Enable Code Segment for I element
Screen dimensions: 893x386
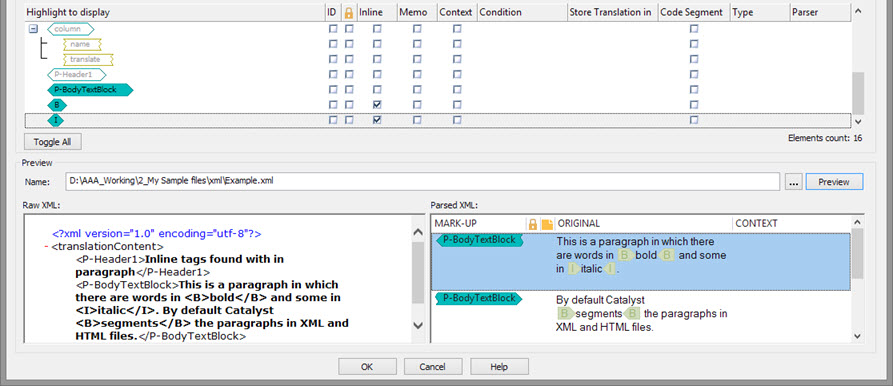(x=694, y=120)
